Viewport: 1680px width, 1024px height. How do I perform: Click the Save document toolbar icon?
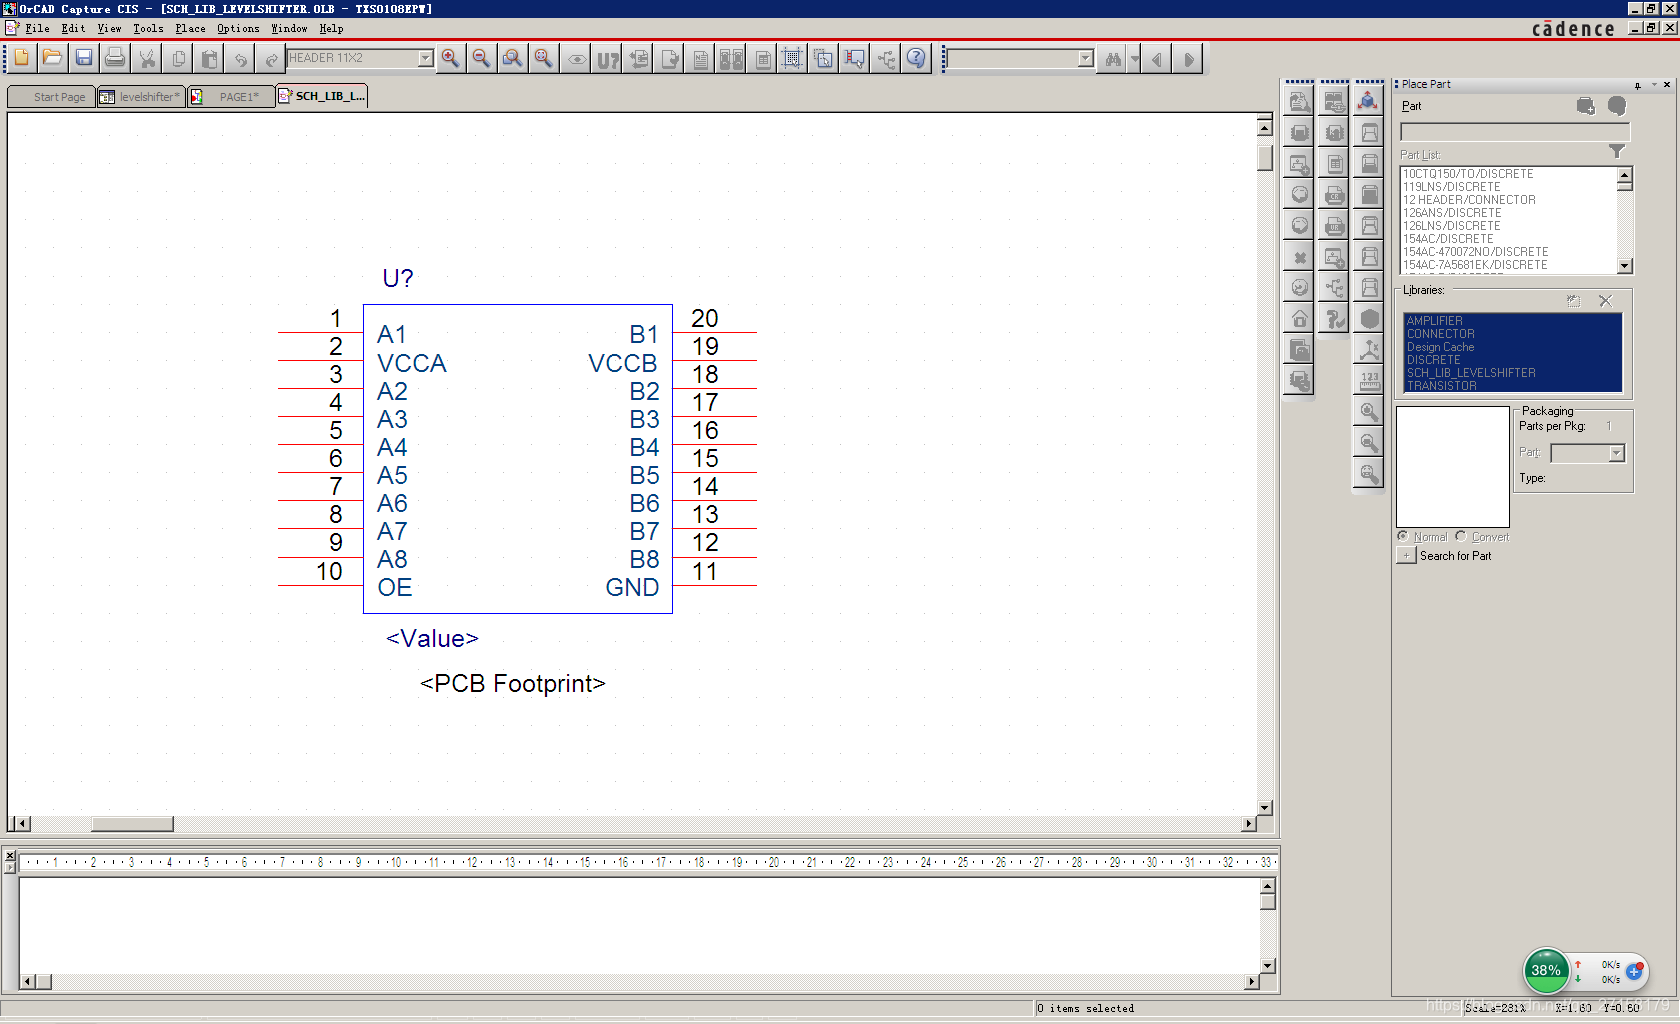click(84, 59)
